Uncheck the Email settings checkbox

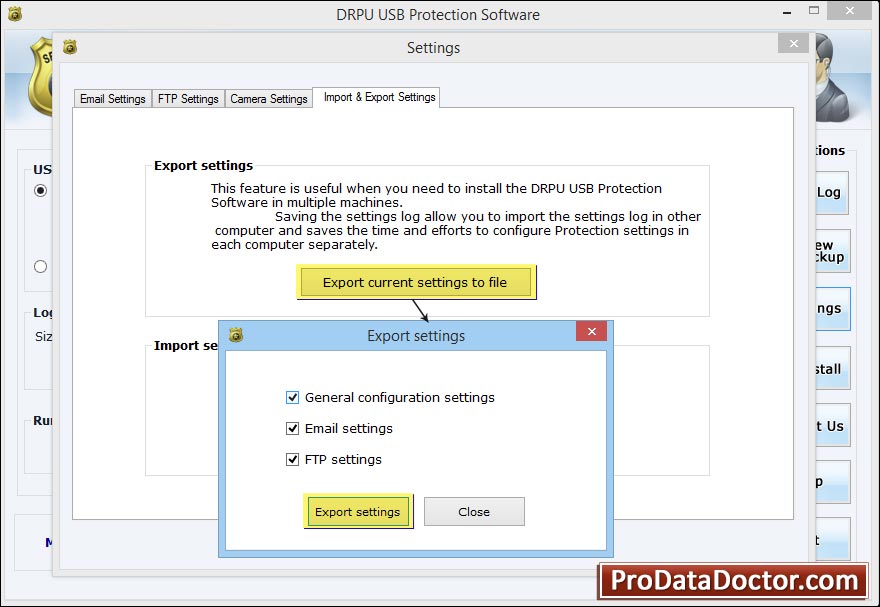pos(293,428)
